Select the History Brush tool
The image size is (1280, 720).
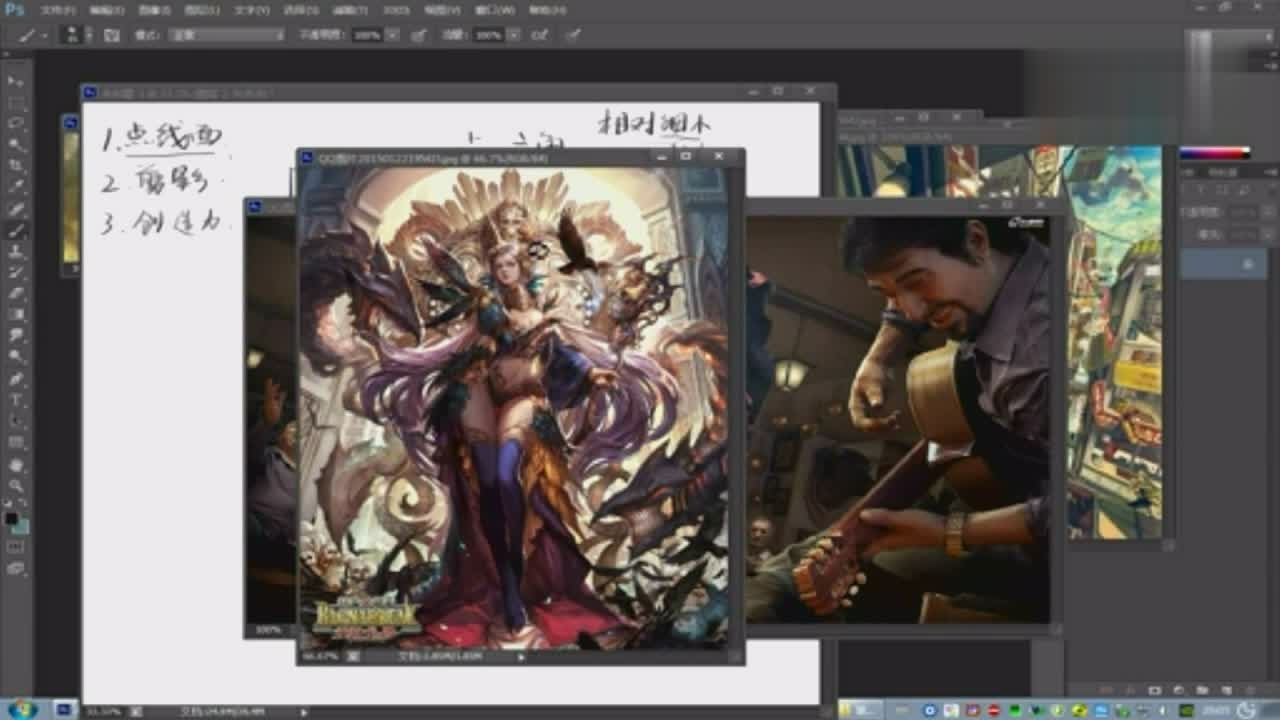point(16,272)
